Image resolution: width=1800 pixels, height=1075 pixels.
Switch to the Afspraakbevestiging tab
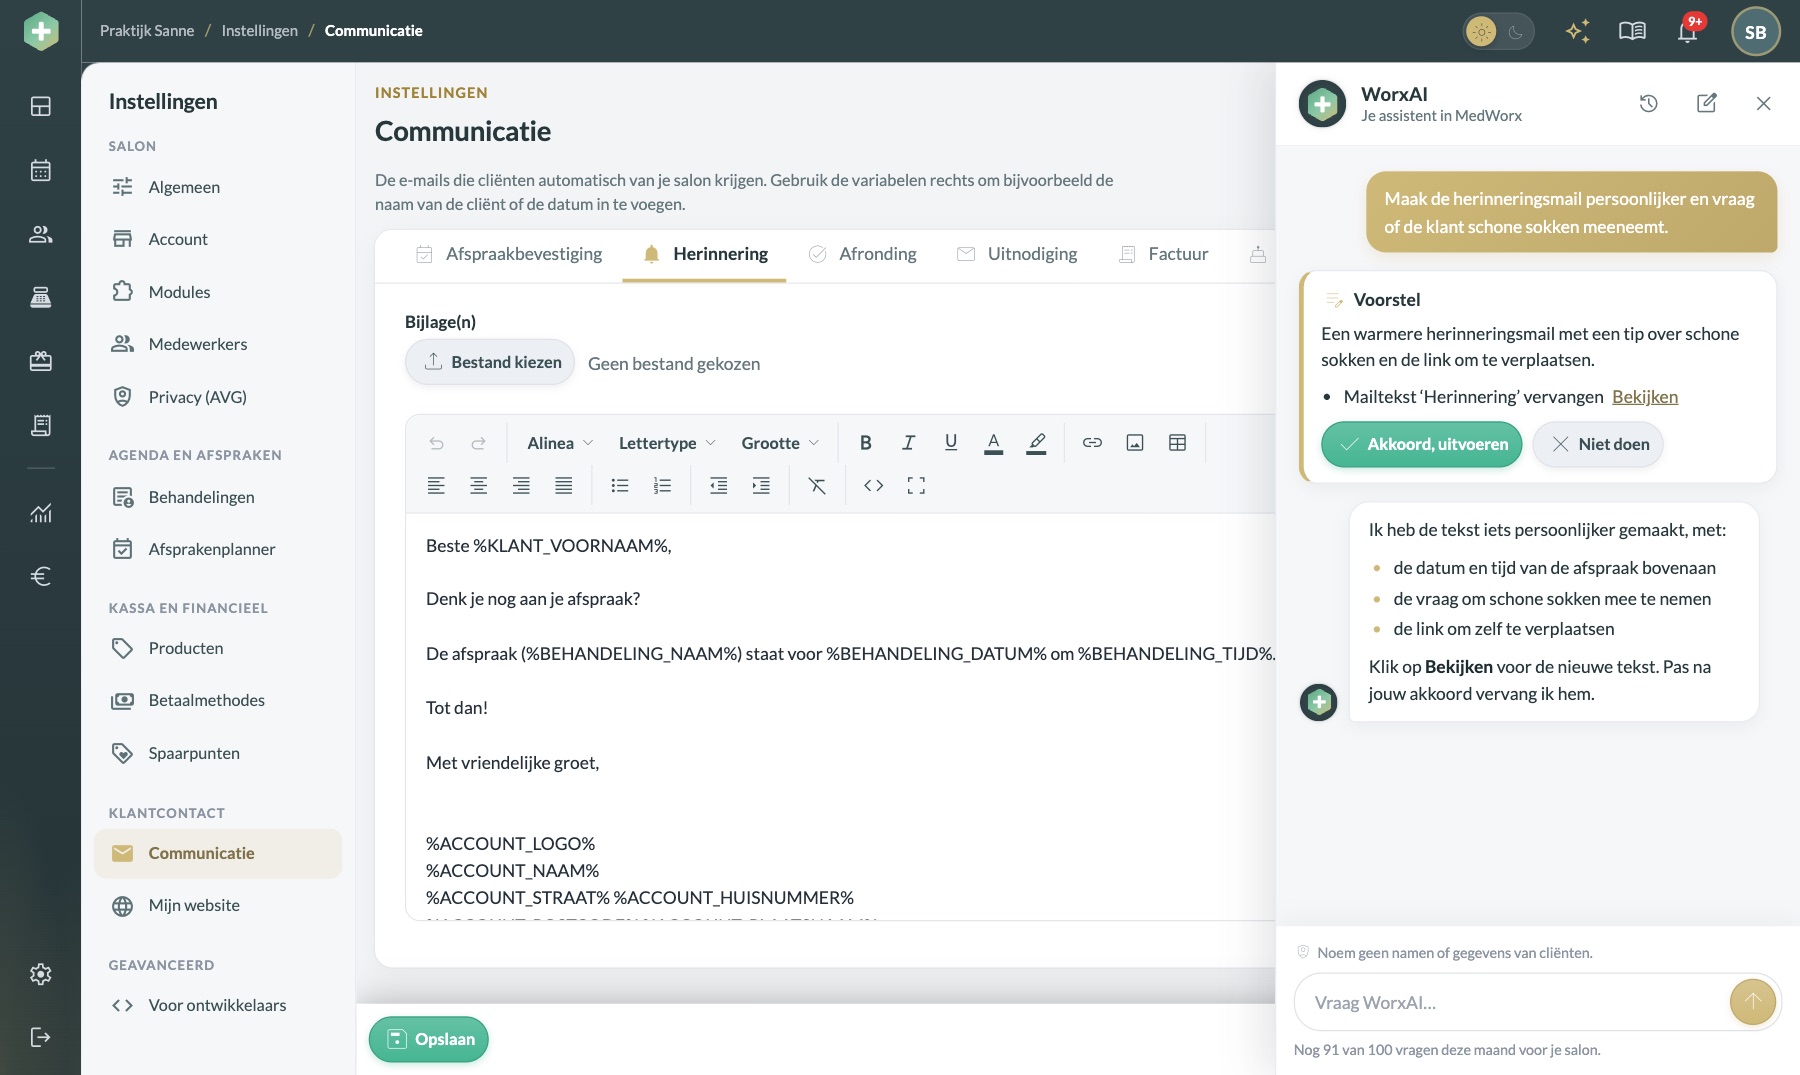(x=509, y=254)
